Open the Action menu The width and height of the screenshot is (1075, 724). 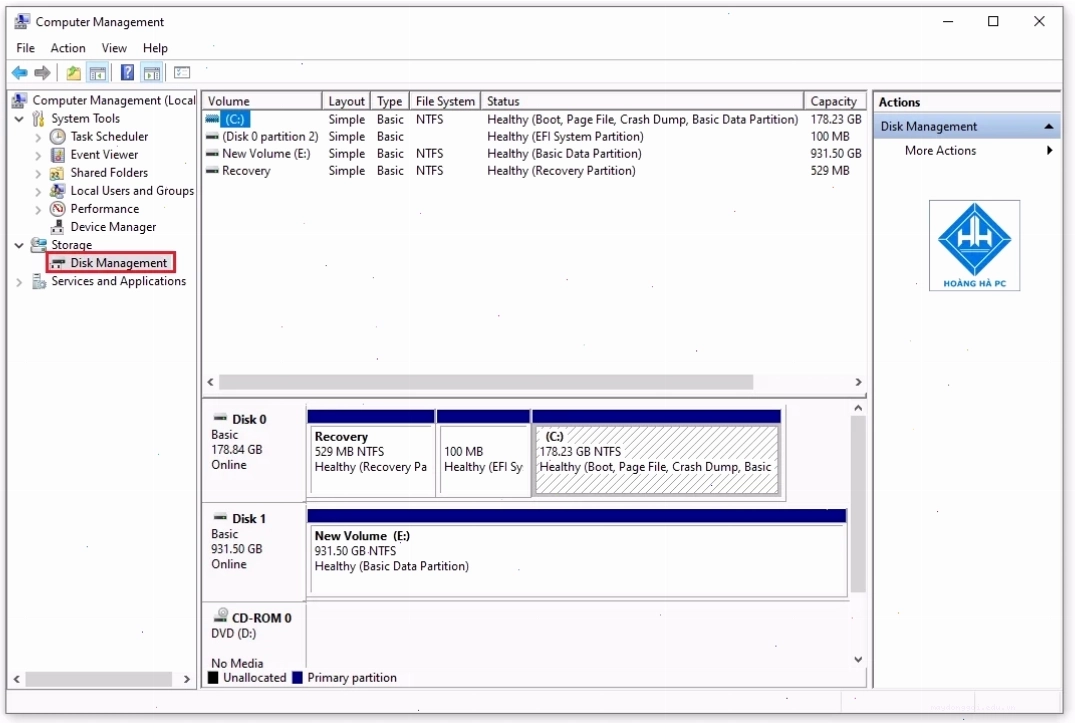(x=68, y=48)
